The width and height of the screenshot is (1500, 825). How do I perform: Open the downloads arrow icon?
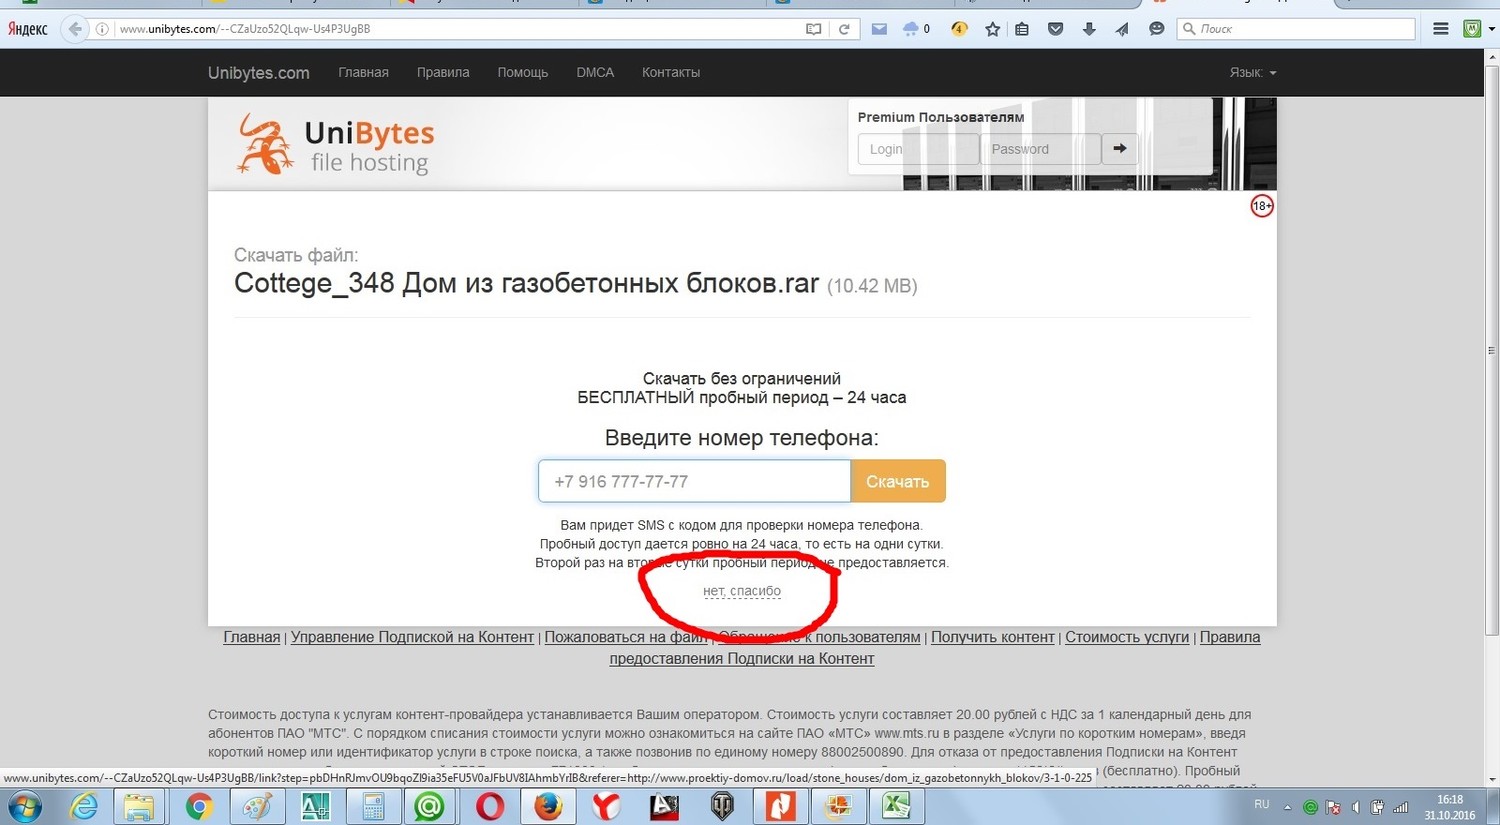pyautogui.click(x=1089, y=29)
